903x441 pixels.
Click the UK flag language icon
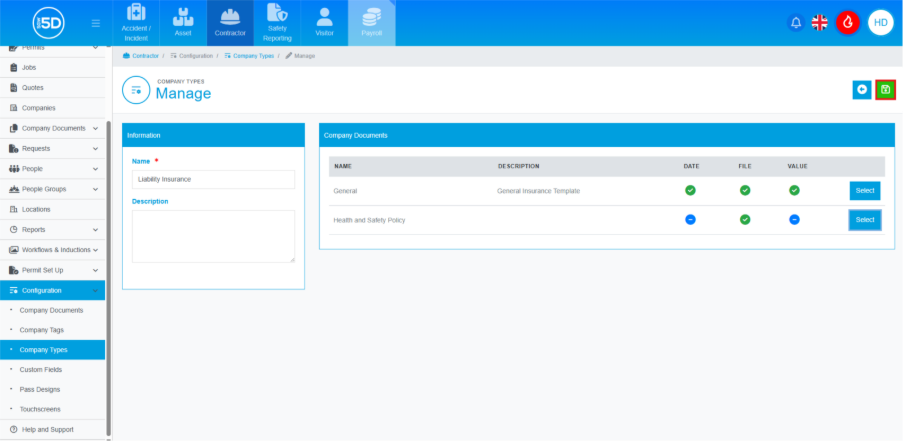(x=820, y=23)
